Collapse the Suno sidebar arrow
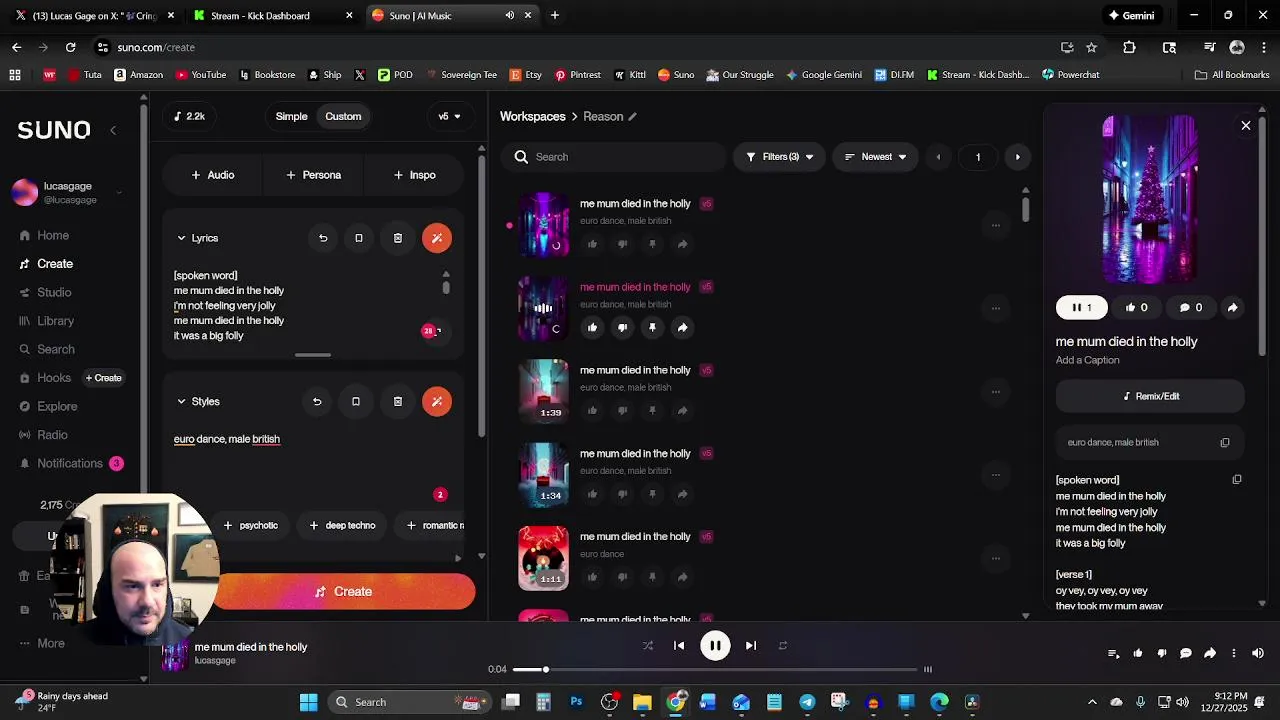 coord(113,130)
